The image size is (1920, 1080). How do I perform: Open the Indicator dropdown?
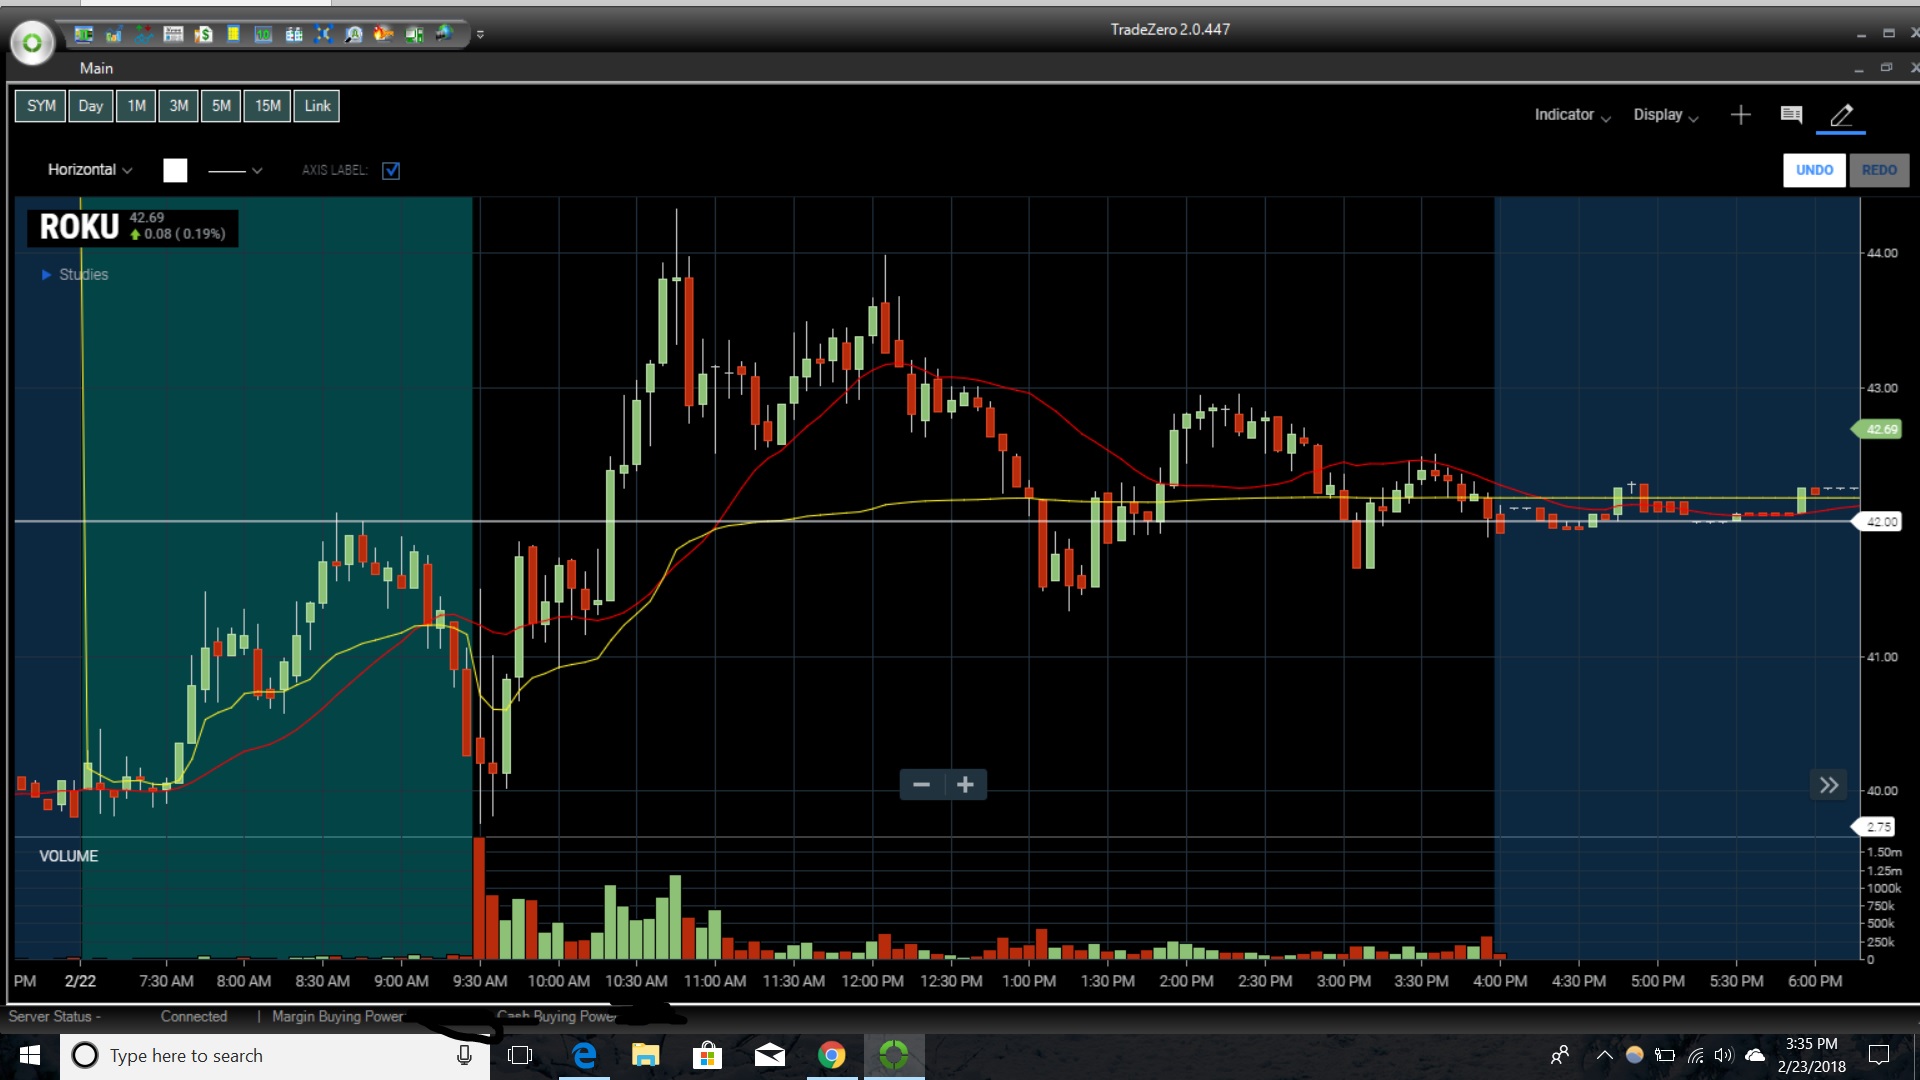[1572, 115]
